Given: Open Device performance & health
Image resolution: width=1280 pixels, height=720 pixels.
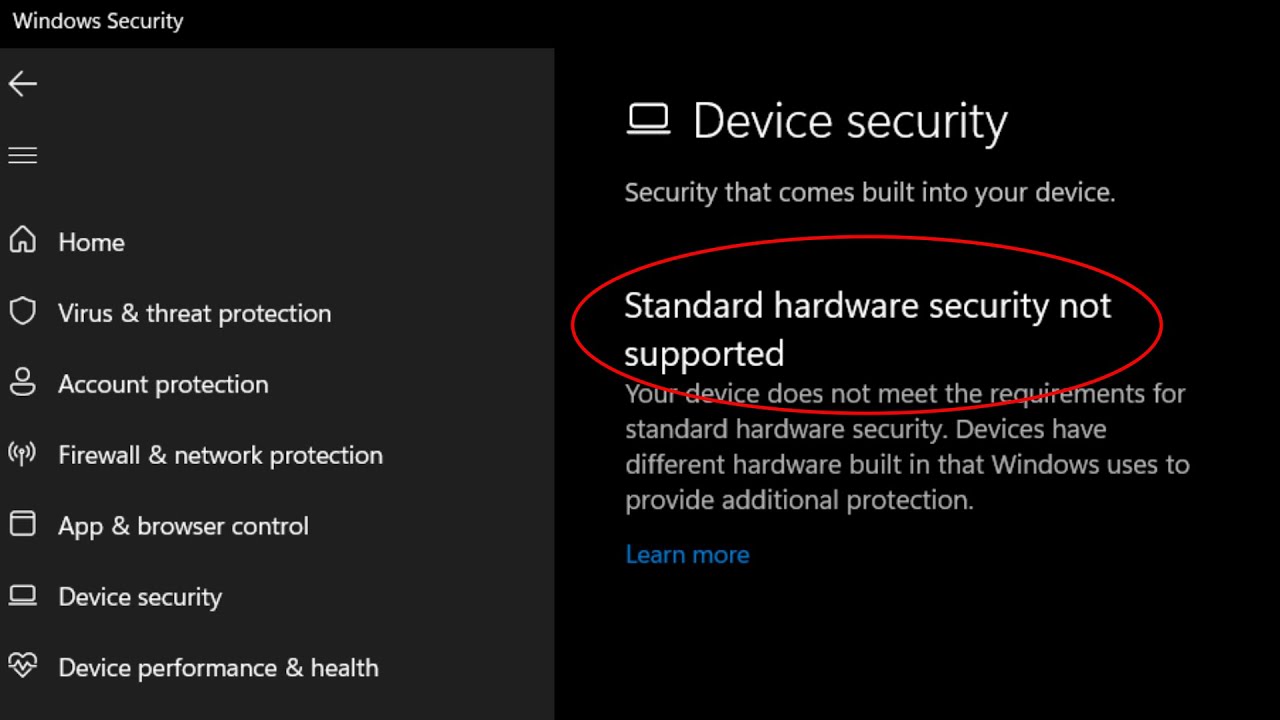Looking at the screenshot, I should [218, 668].
